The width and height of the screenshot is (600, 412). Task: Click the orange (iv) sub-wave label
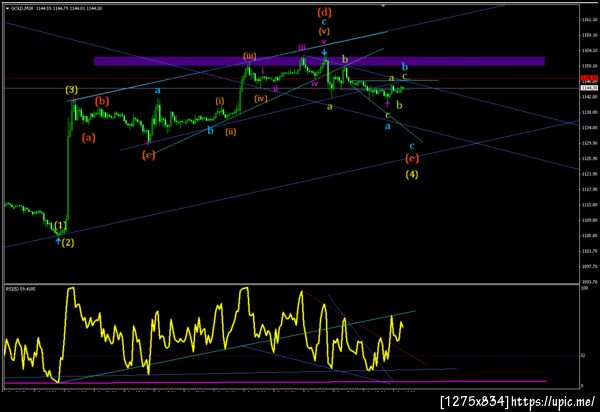click(261, 99)
